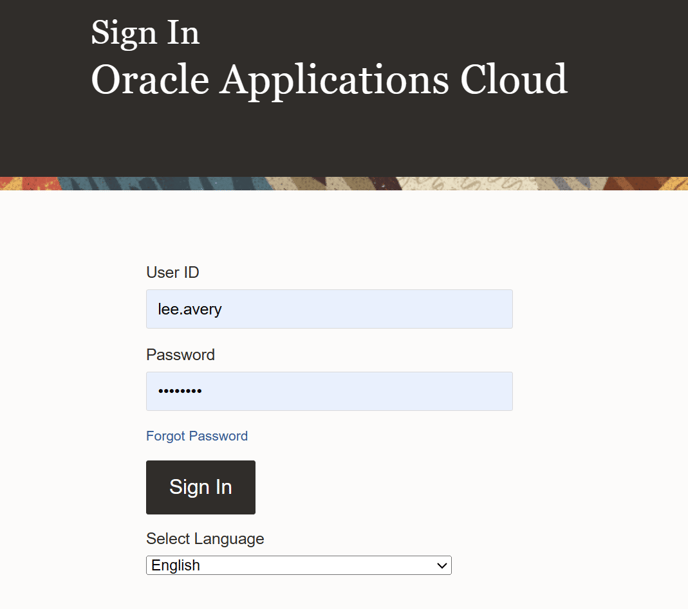Click the Sign In button

coord(201,487)
